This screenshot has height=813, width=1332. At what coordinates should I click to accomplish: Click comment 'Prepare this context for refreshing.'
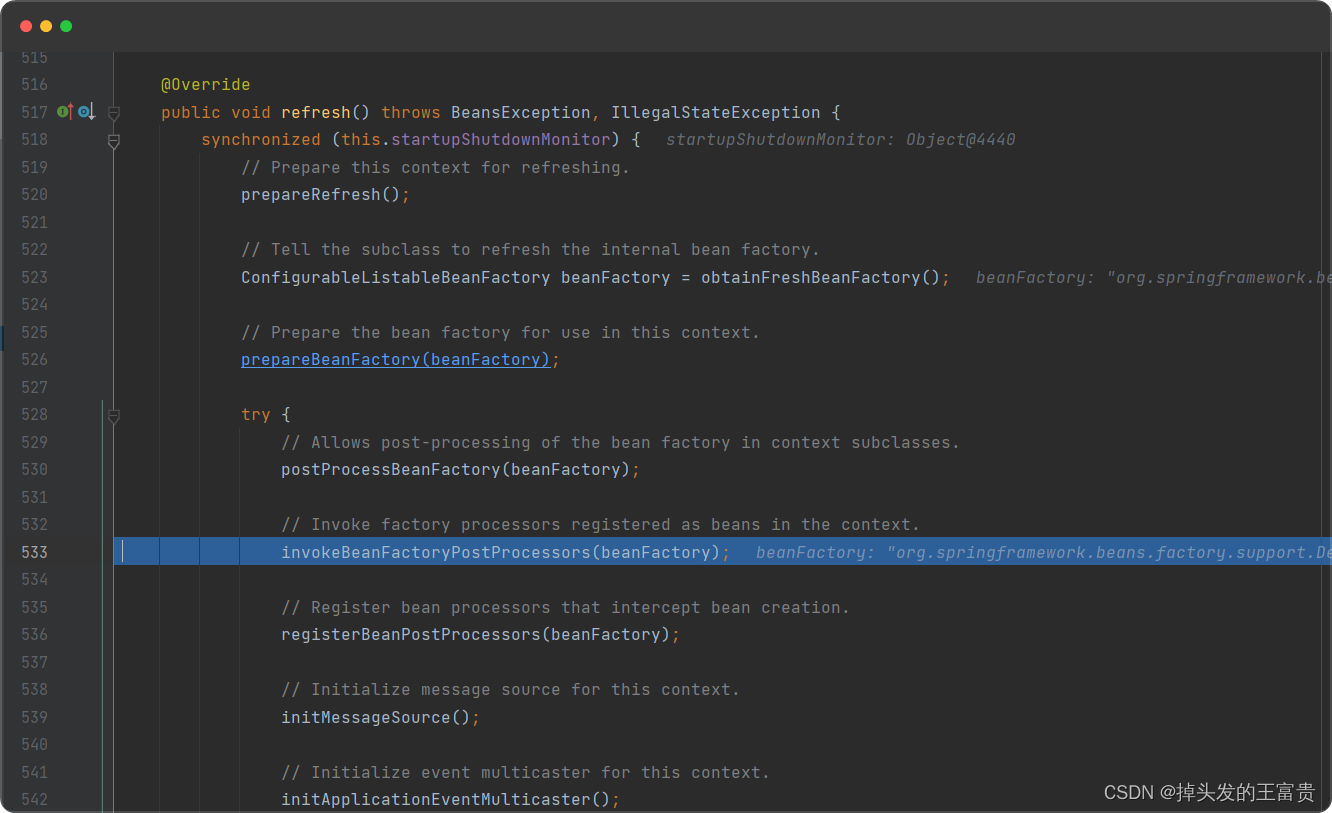click(436, 168)
